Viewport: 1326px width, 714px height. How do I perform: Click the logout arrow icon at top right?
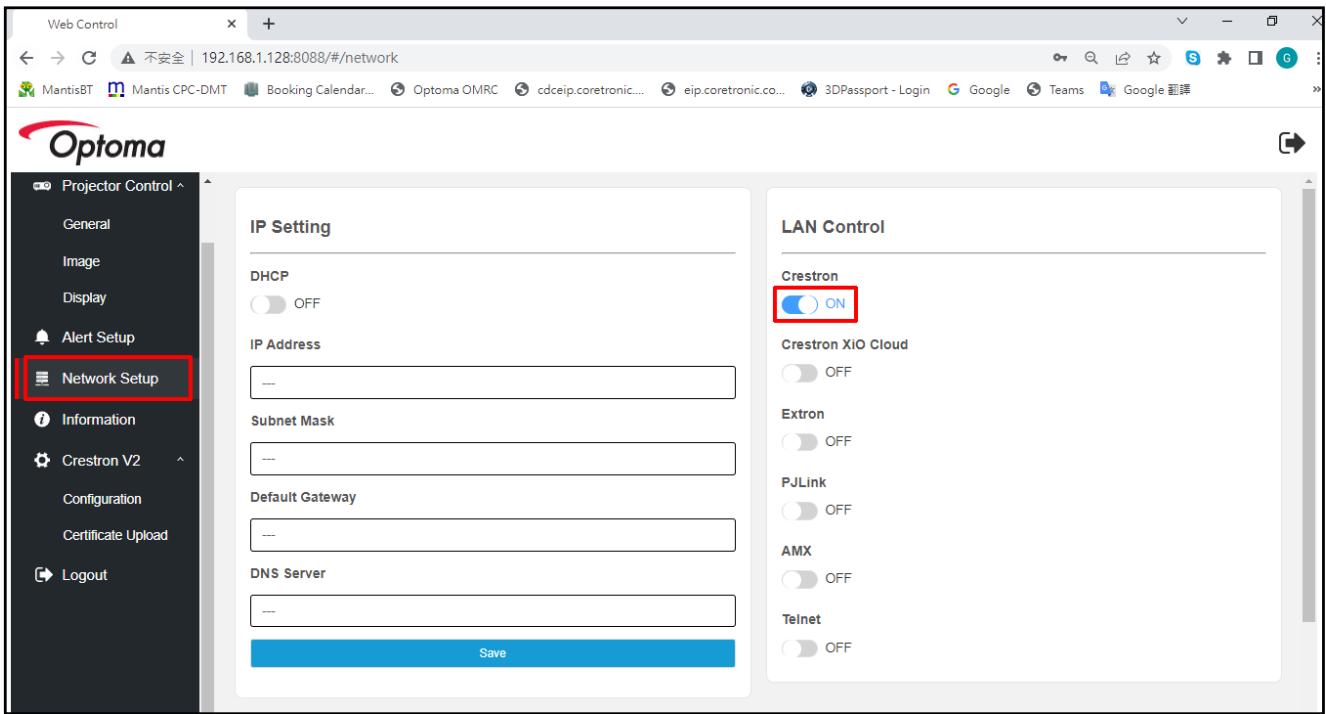[x=1292, y=144]
